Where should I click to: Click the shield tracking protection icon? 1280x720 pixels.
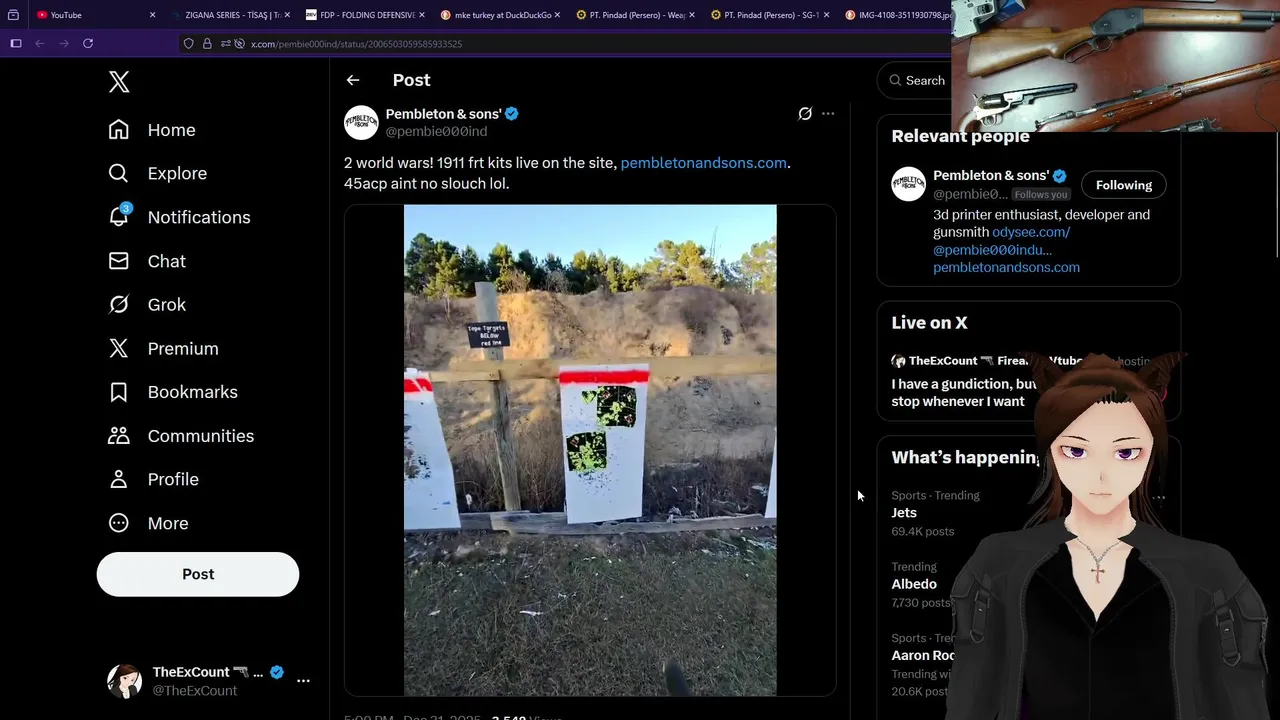[188, 44]
